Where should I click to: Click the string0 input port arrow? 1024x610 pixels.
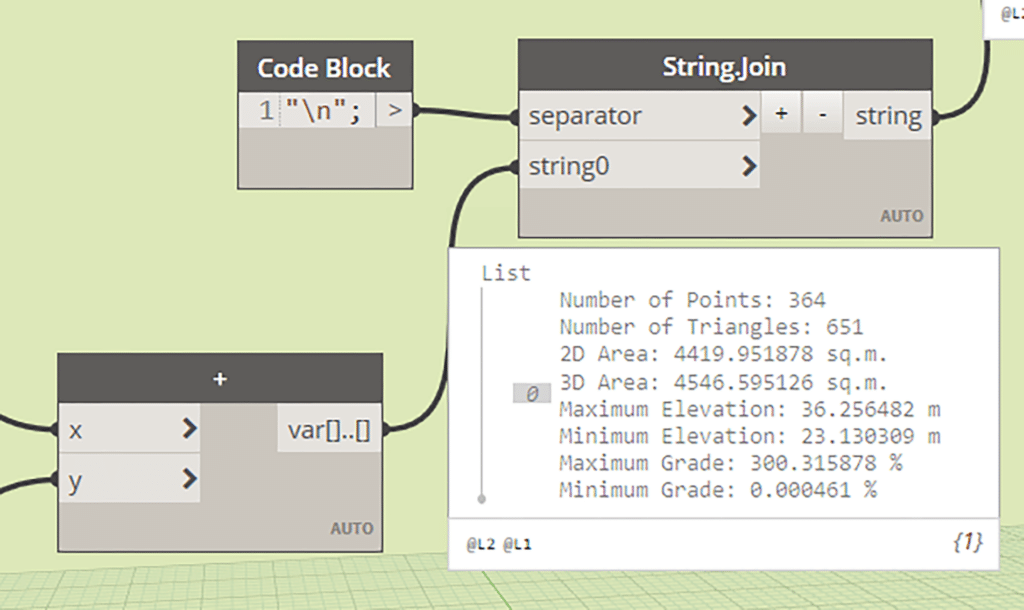[750, 166]
